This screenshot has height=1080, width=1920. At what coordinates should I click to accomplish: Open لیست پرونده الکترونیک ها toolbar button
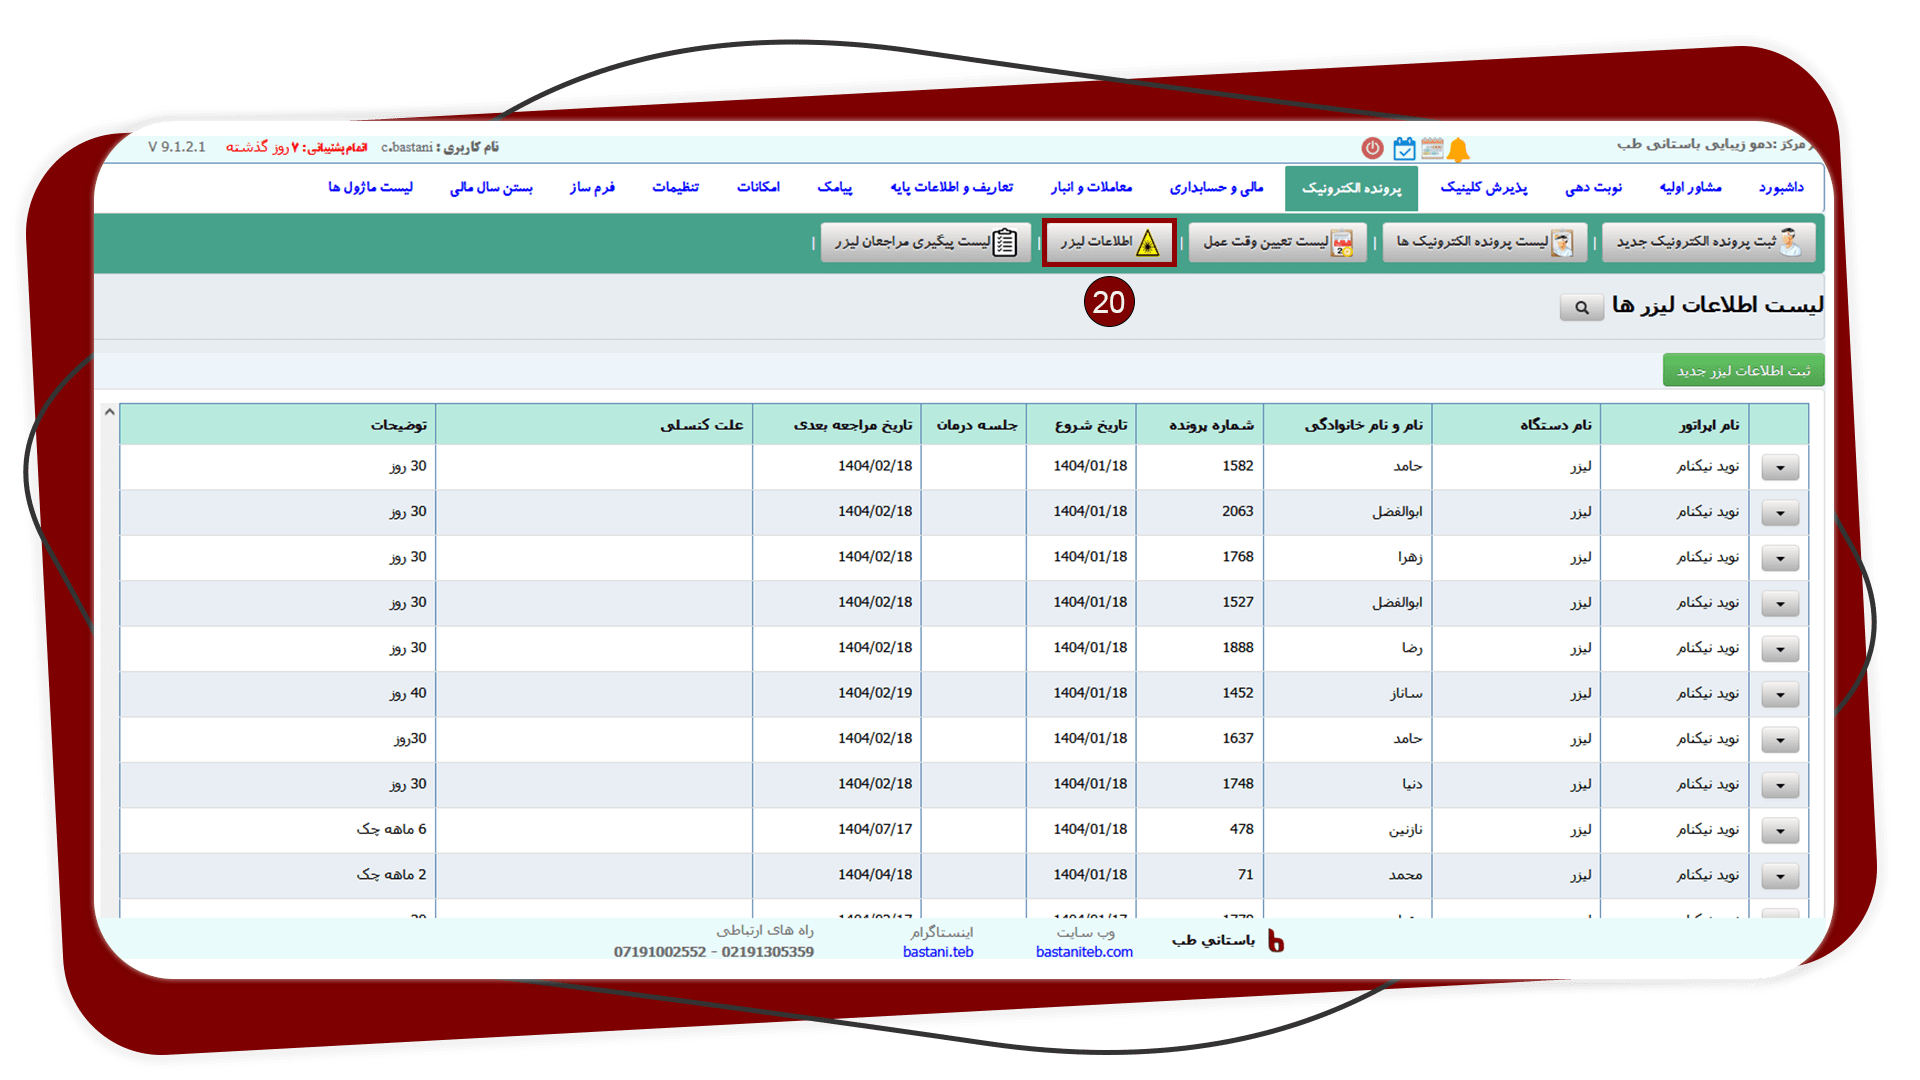coord(1484,242)
